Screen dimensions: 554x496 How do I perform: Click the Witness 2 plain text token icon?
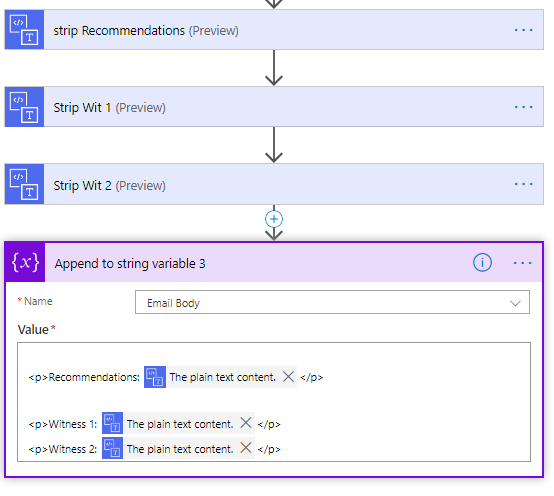tap(112, 448)
